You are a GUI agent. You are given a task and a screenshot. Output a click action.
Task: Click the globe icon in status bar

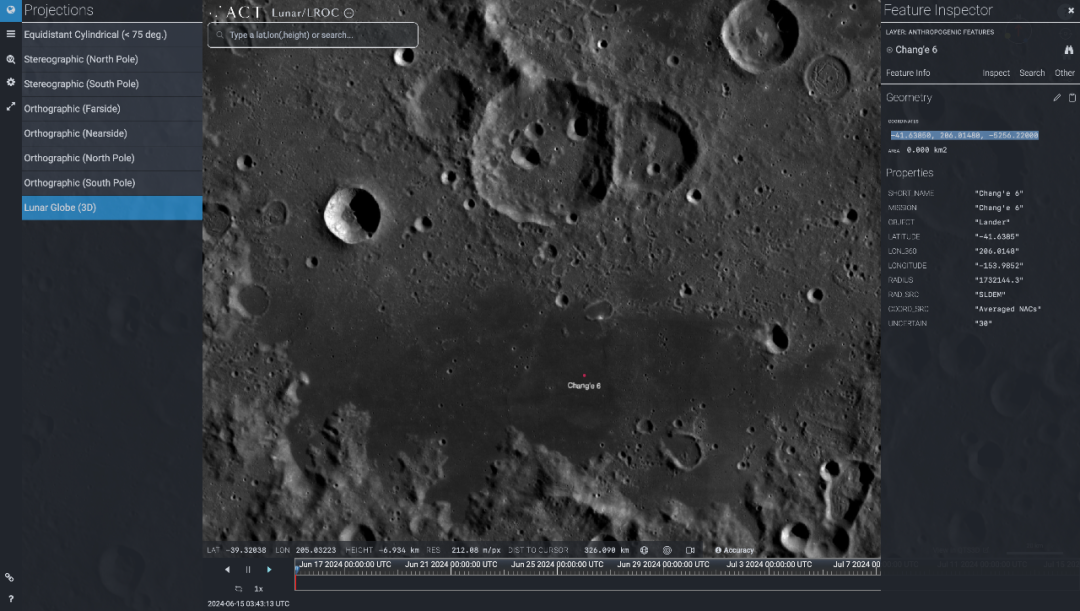pos(644,550)
